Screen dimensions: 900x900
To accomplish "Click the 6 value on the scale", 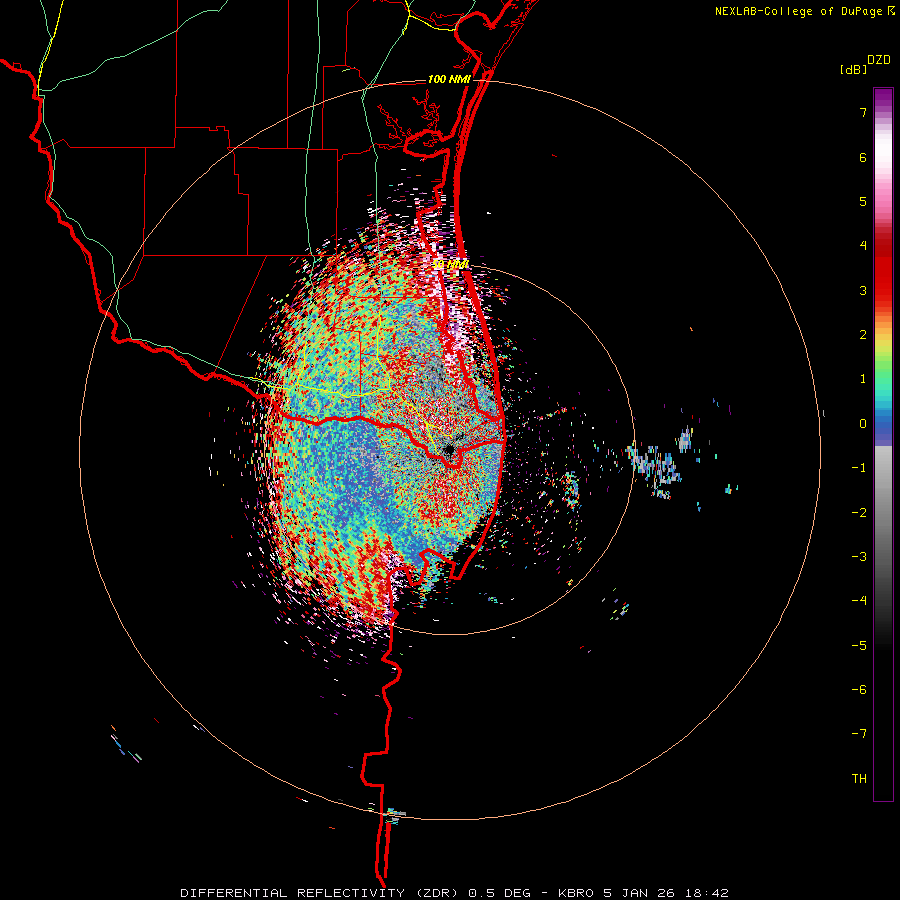I will coord(863,157).
